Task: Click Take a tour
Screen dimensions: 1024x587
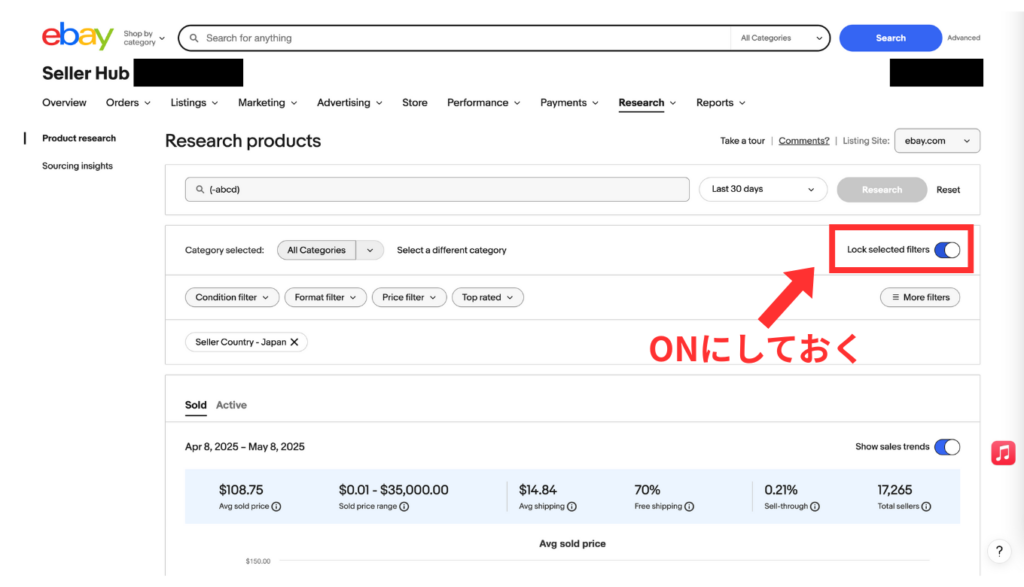Action: pyautogui.click(x=742, y=141)
